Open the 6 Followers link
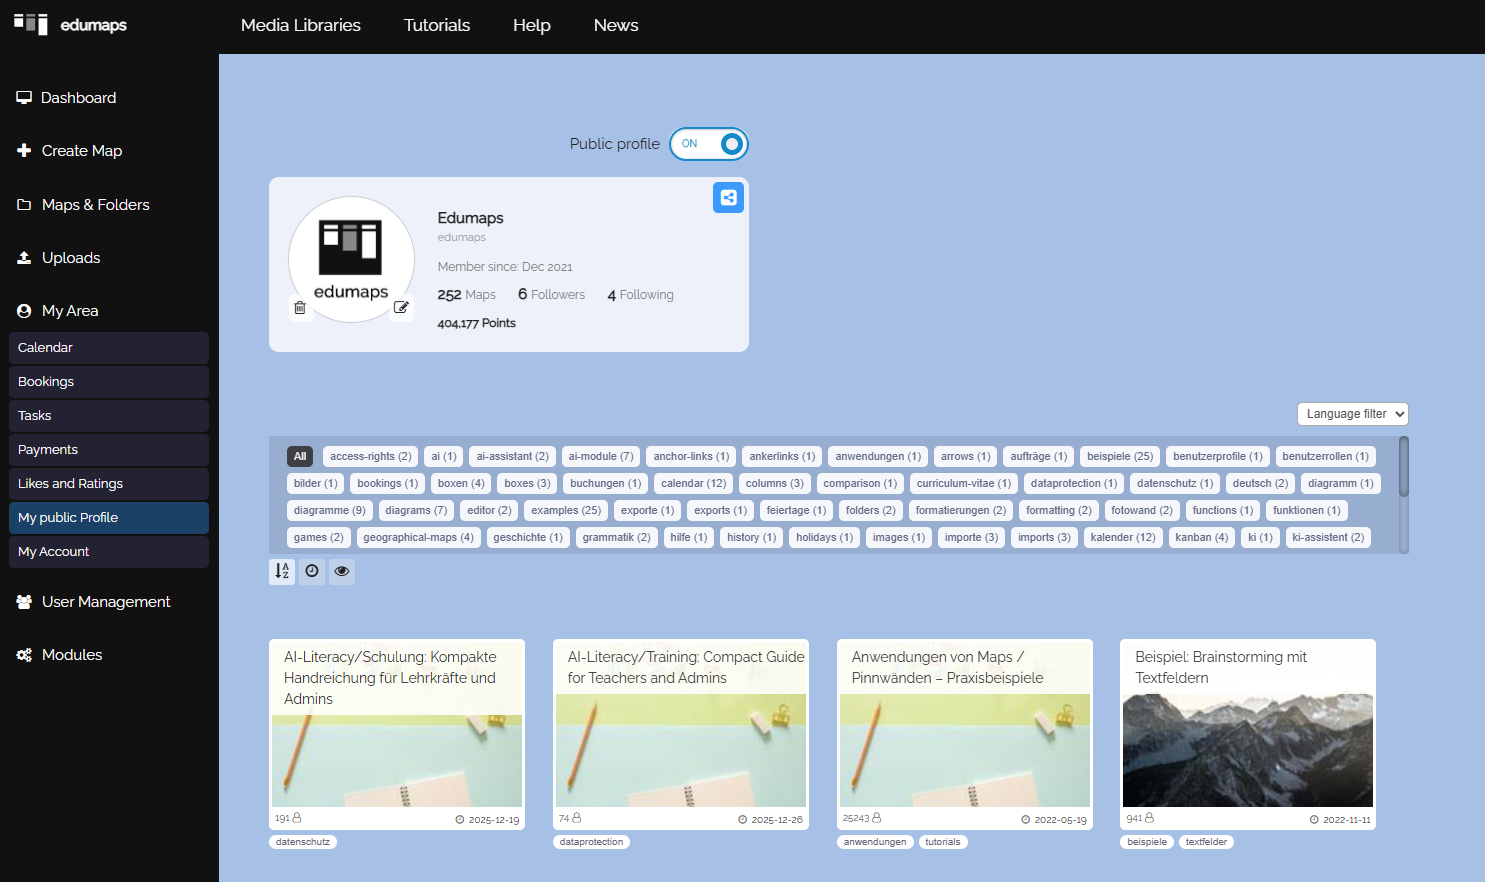The image size is (1485, 882). (551, 295)
